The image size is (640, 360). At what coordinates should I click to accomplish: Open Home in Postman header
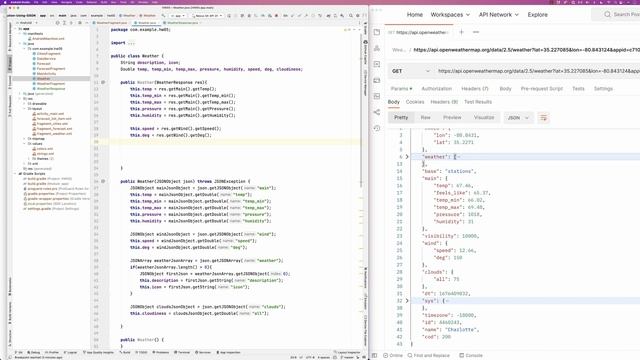[x=415, y=15]
